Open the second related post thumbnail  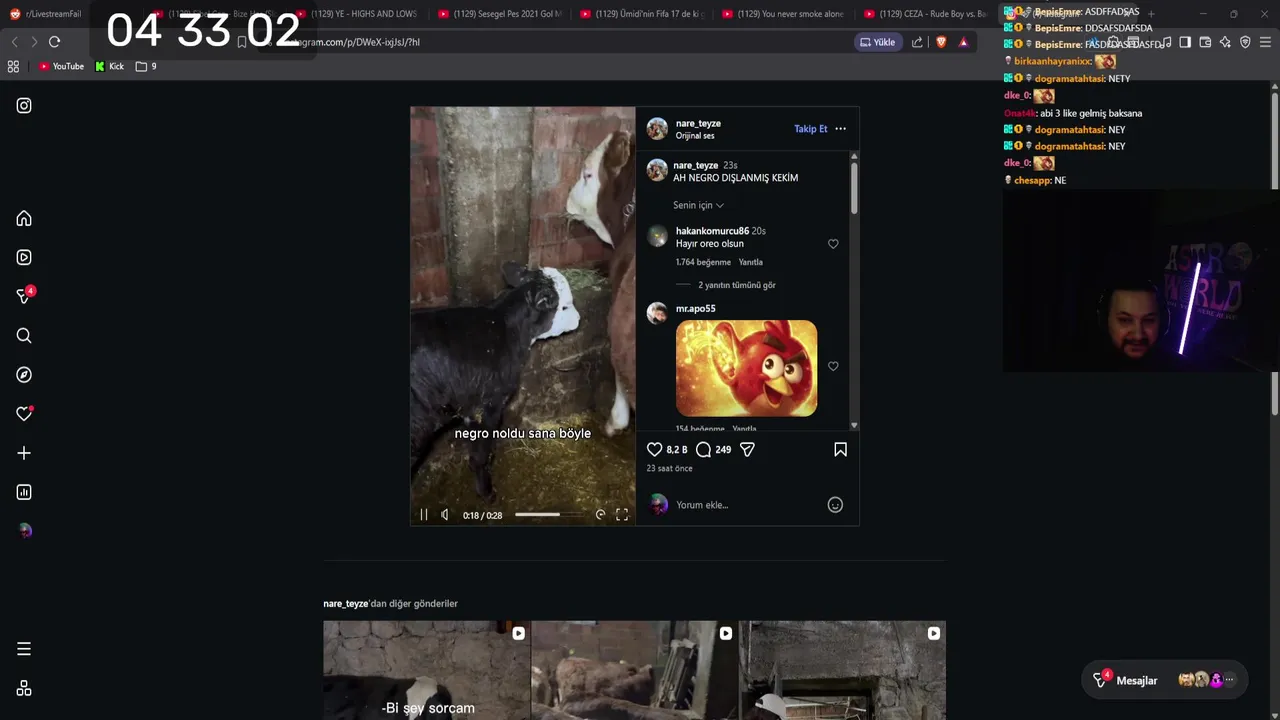point(634,670)
